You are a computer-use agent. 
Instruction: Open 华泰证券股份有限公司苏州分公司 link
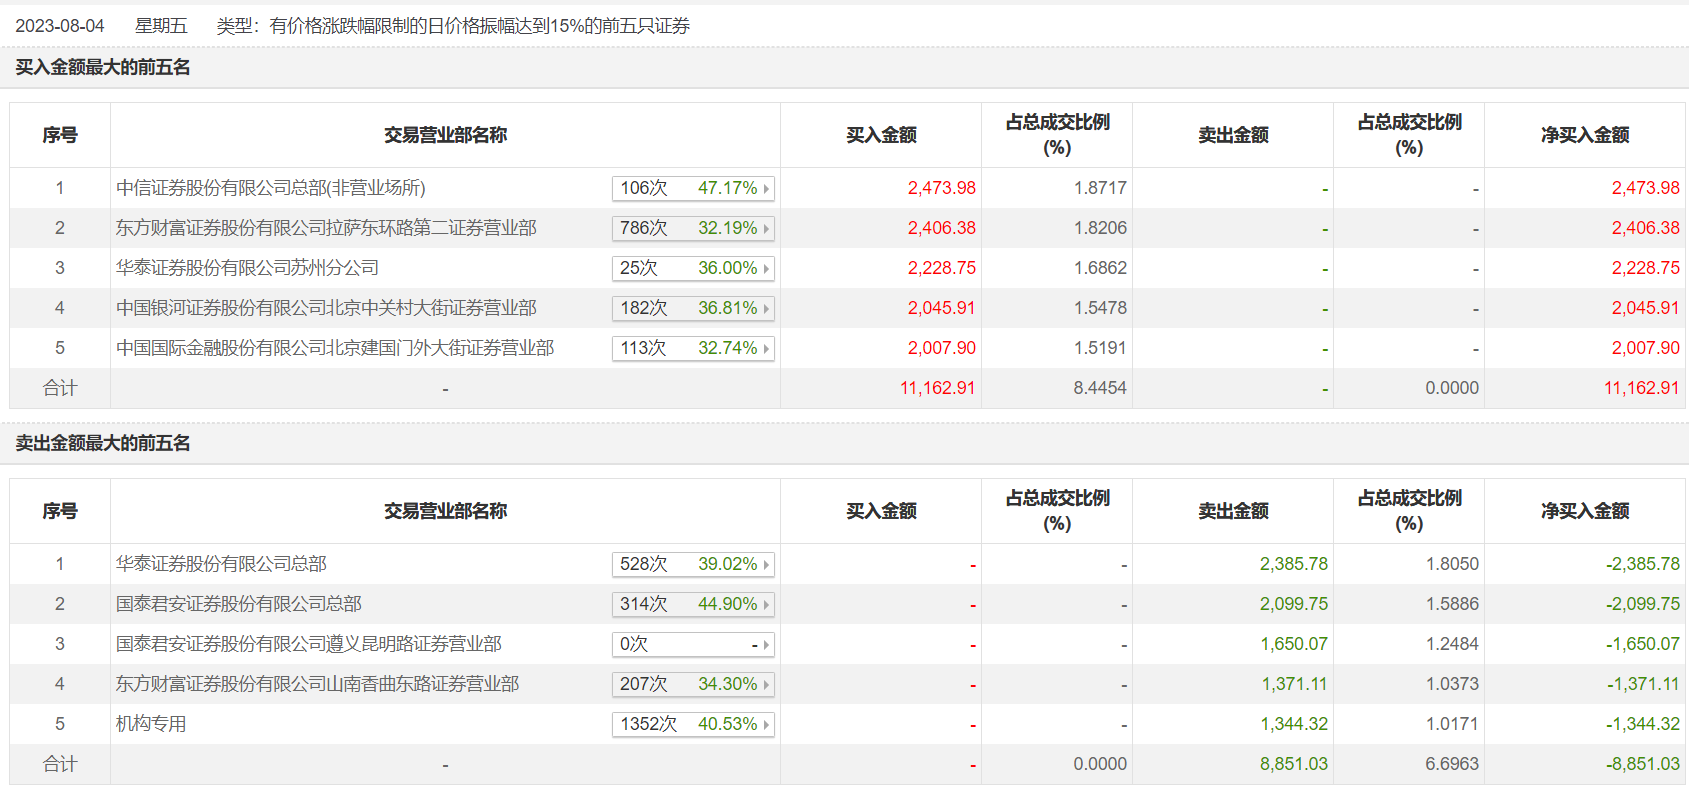click(x=247, y=268)
